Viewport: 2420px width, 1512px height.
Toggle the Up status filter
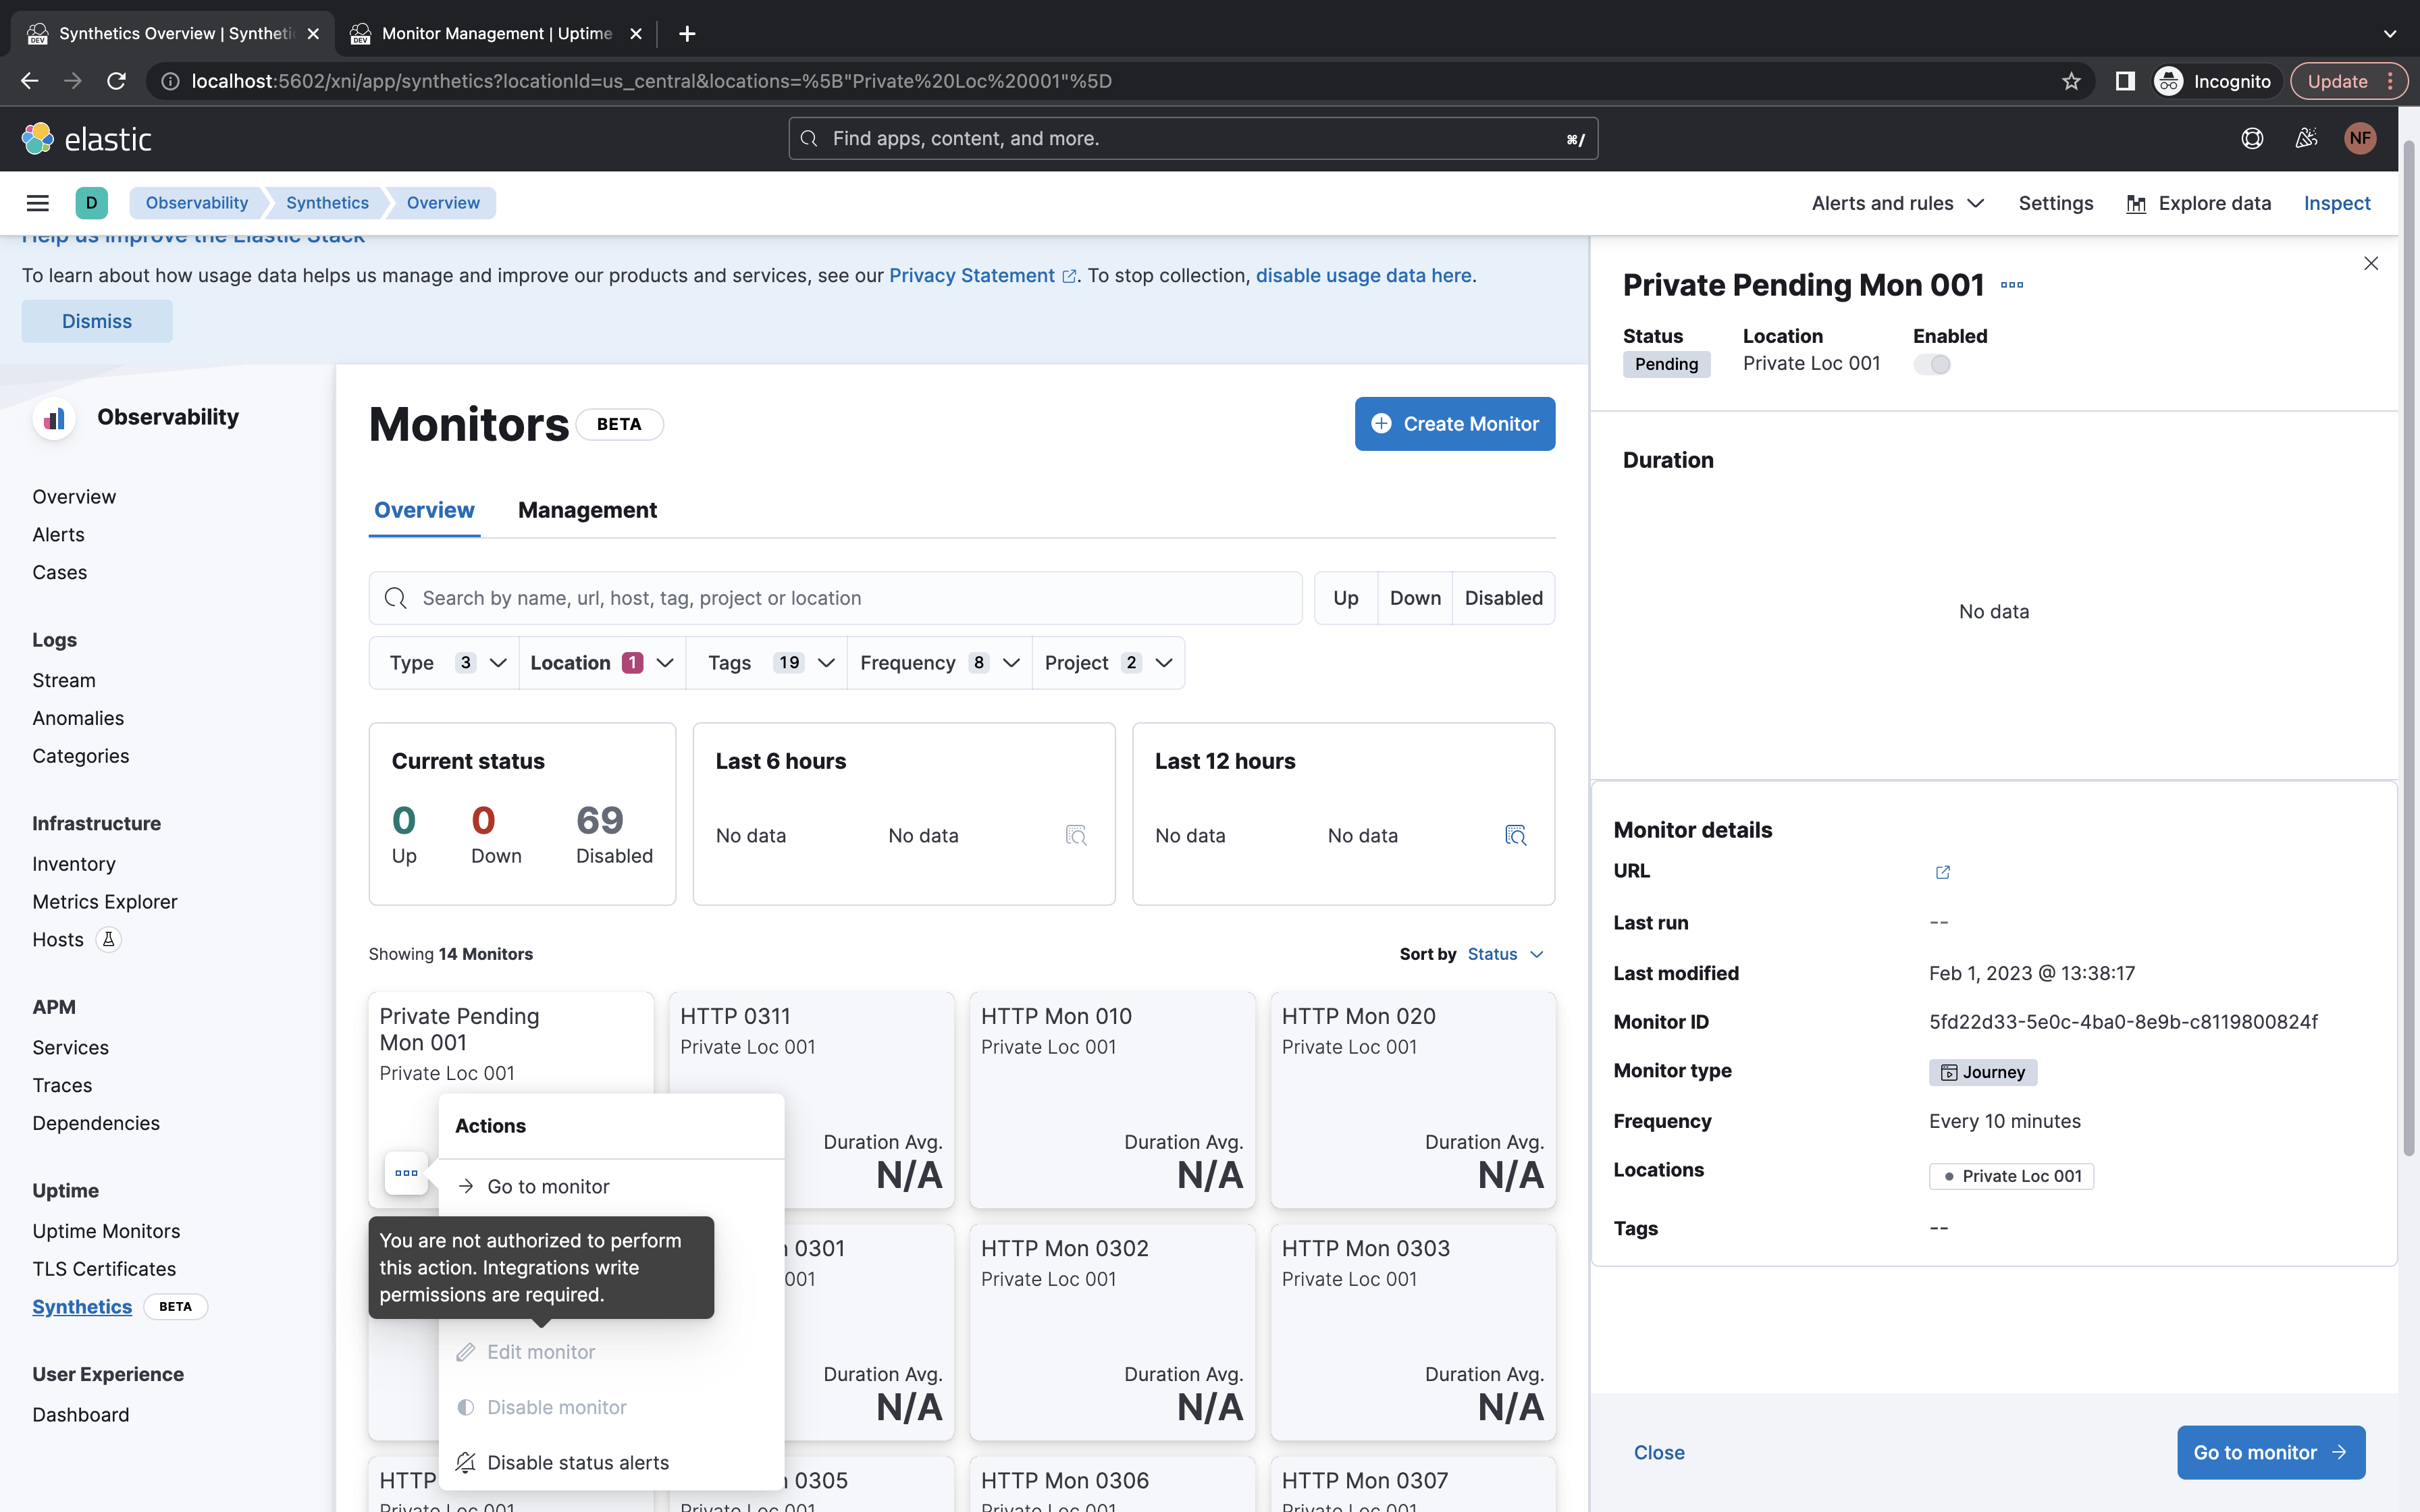click(x=1345, y=597)
